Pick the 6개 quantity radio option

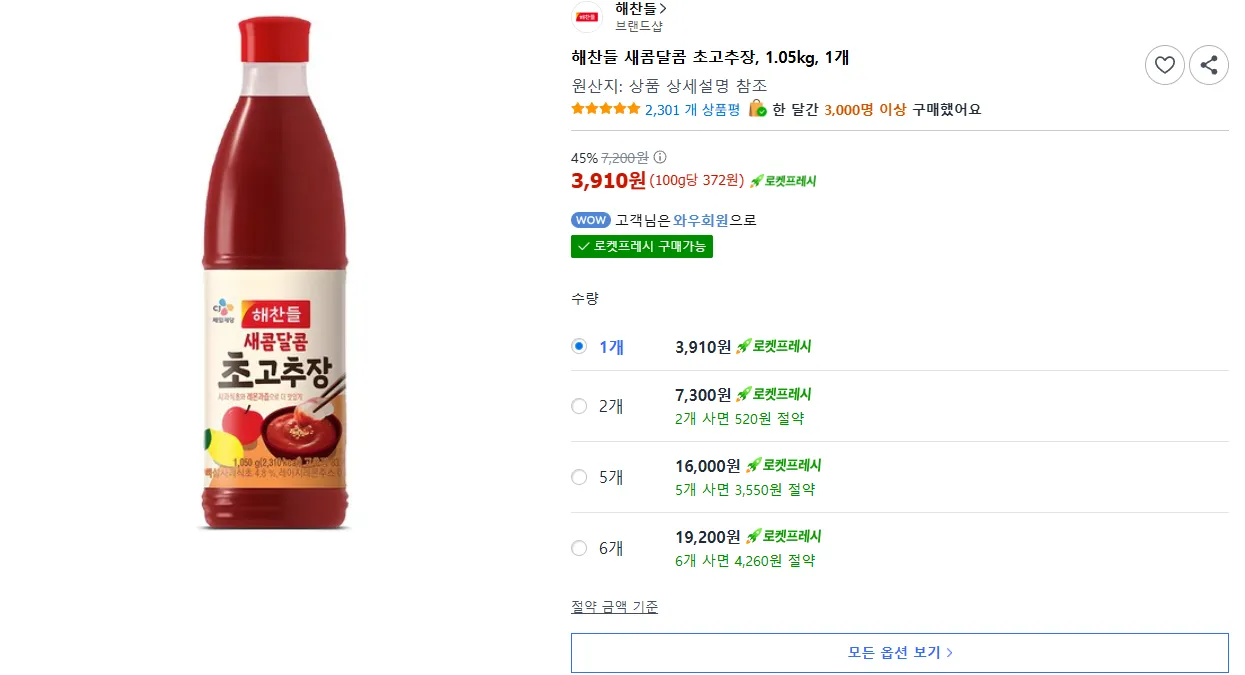coord(579,548)
